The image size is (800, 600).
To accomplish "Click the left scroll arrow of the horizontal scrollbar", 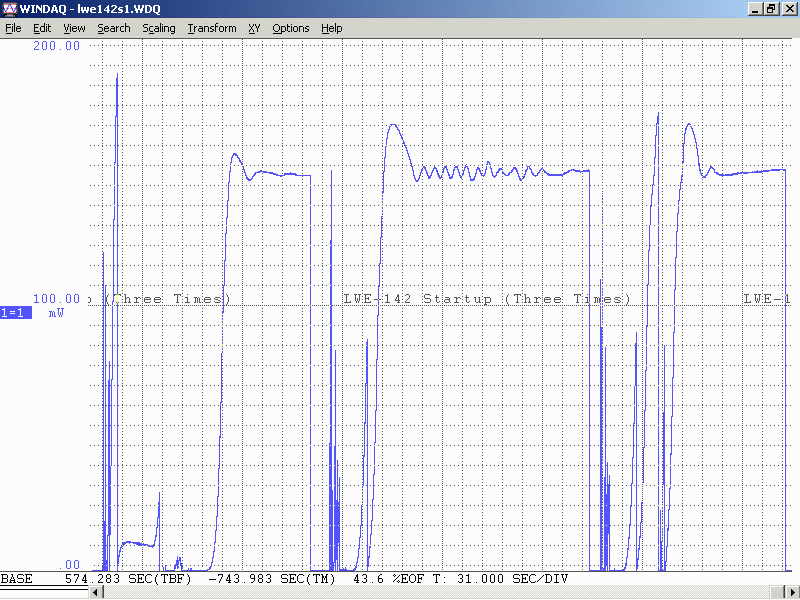I will (96, 593).
